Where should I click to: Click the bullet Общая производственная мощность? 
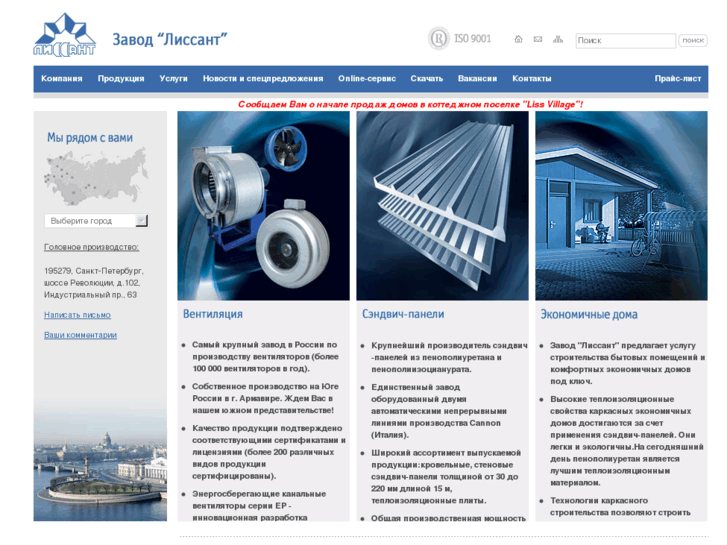pos(448,518)
